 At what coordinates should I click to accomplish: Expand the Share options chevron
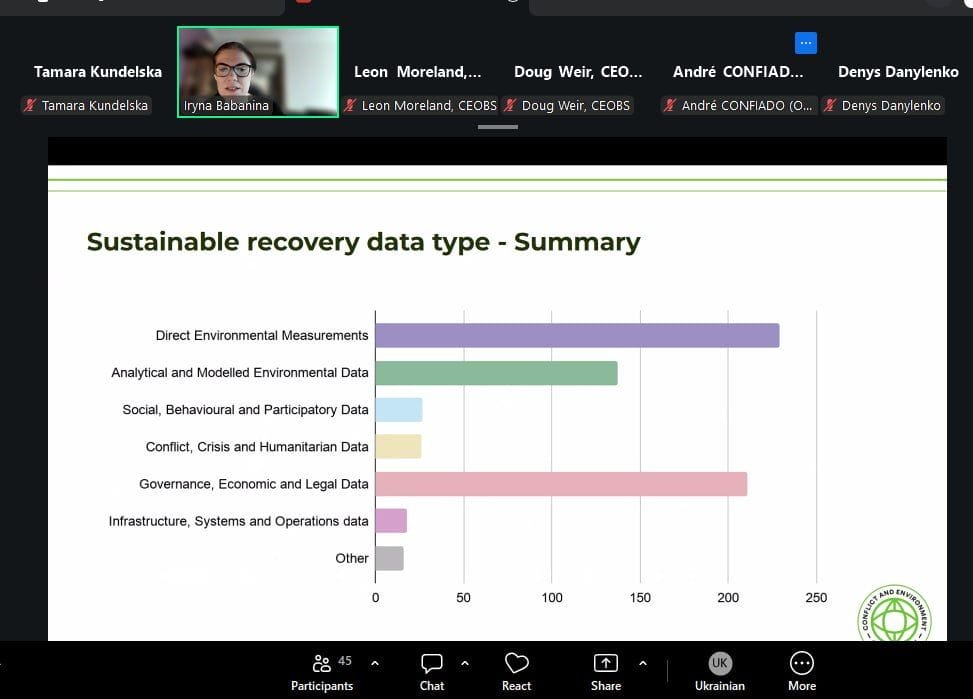click(x=642, y=663)
